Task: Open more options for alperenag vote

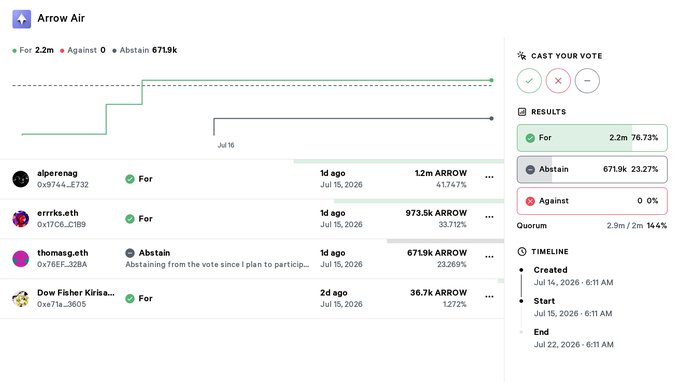Action: pos(489,177)
